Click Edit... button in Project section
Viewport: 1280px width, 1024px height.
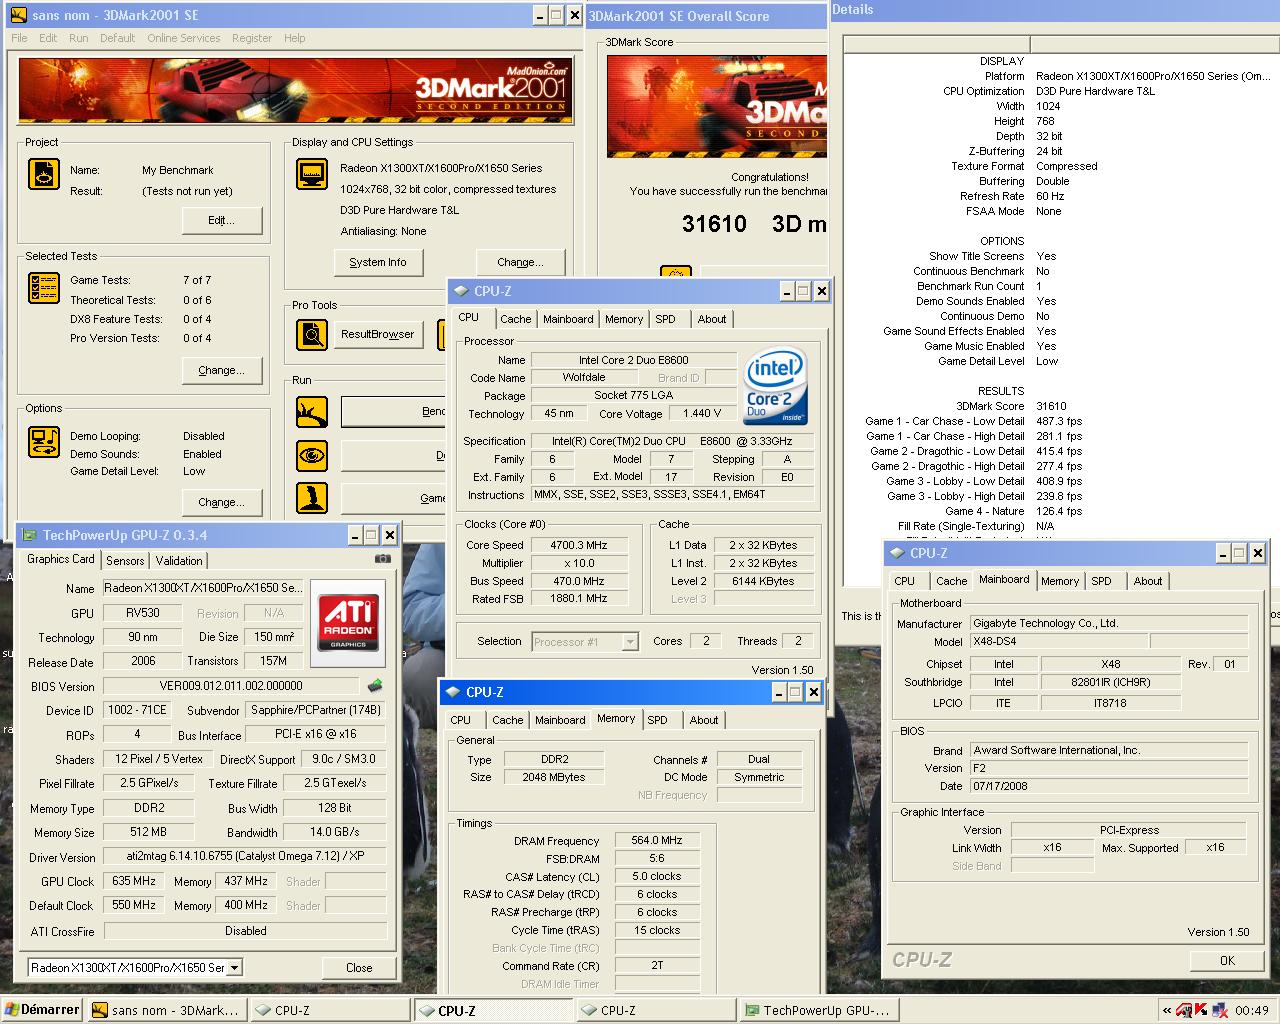tap(222, 220)
